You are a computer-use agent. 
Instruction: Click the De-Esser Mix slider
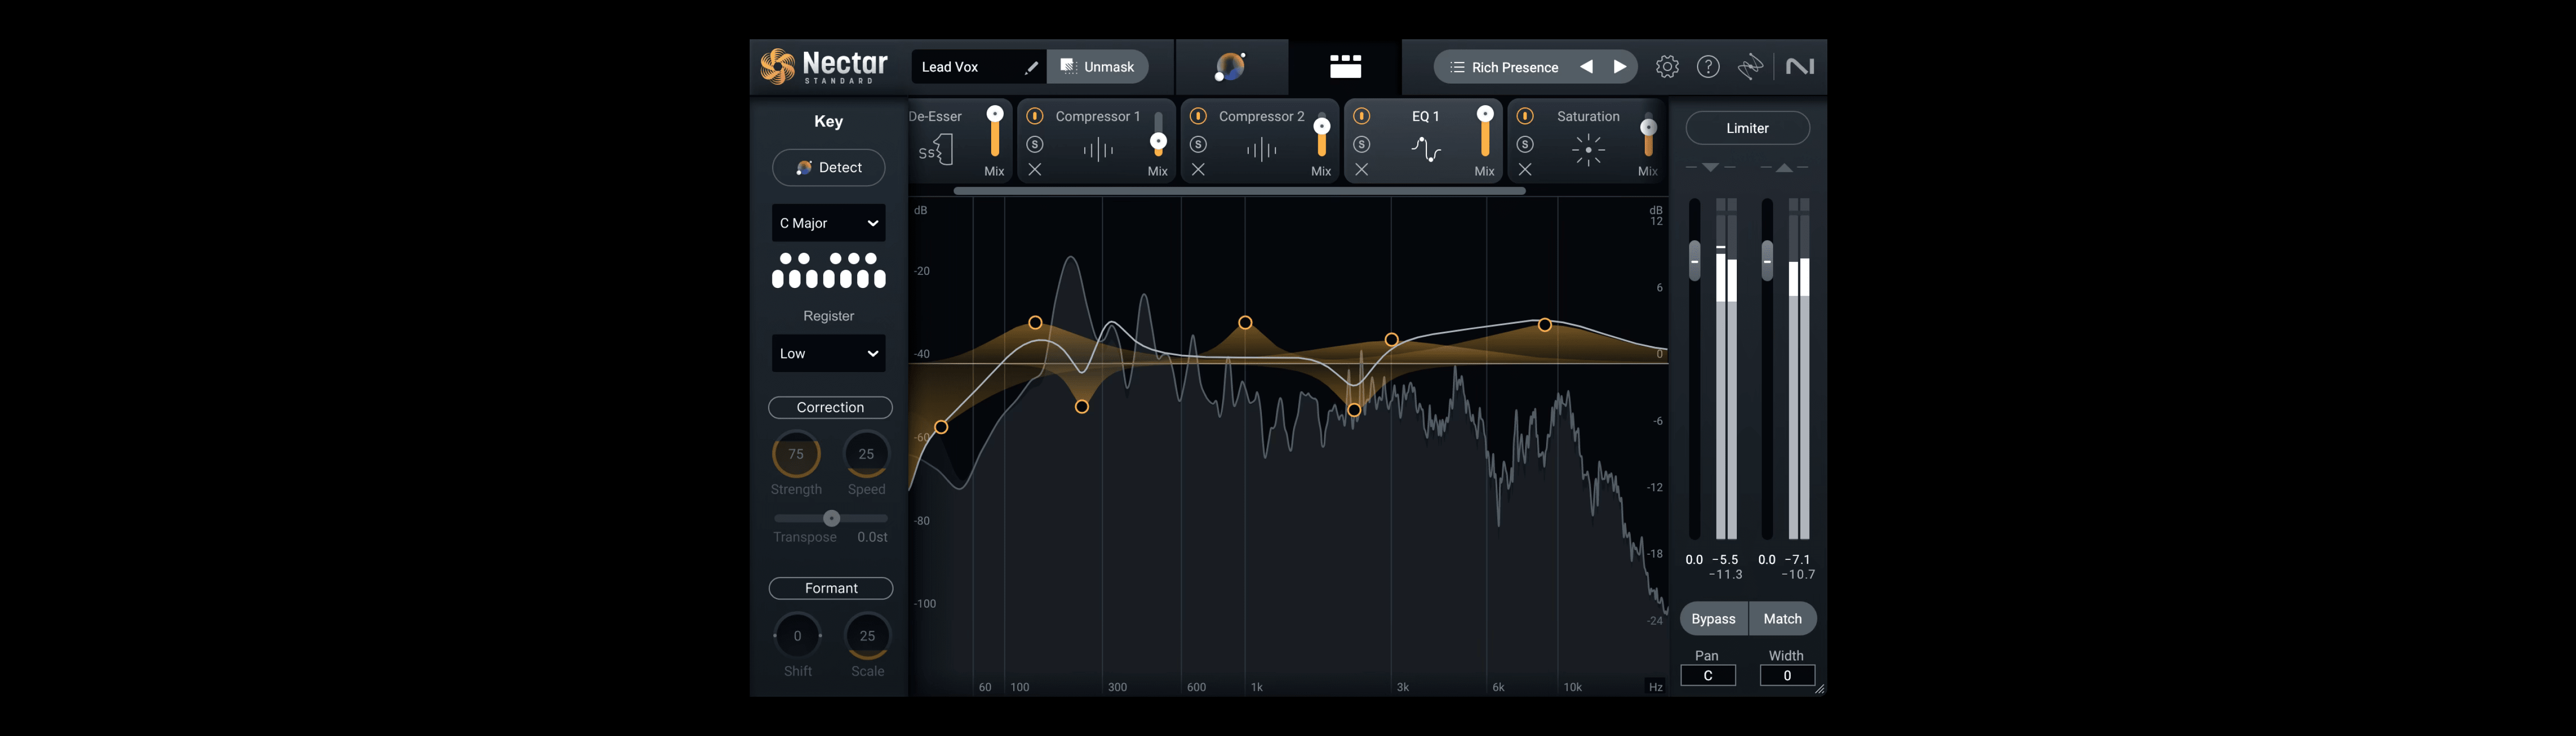coord(995,132)
